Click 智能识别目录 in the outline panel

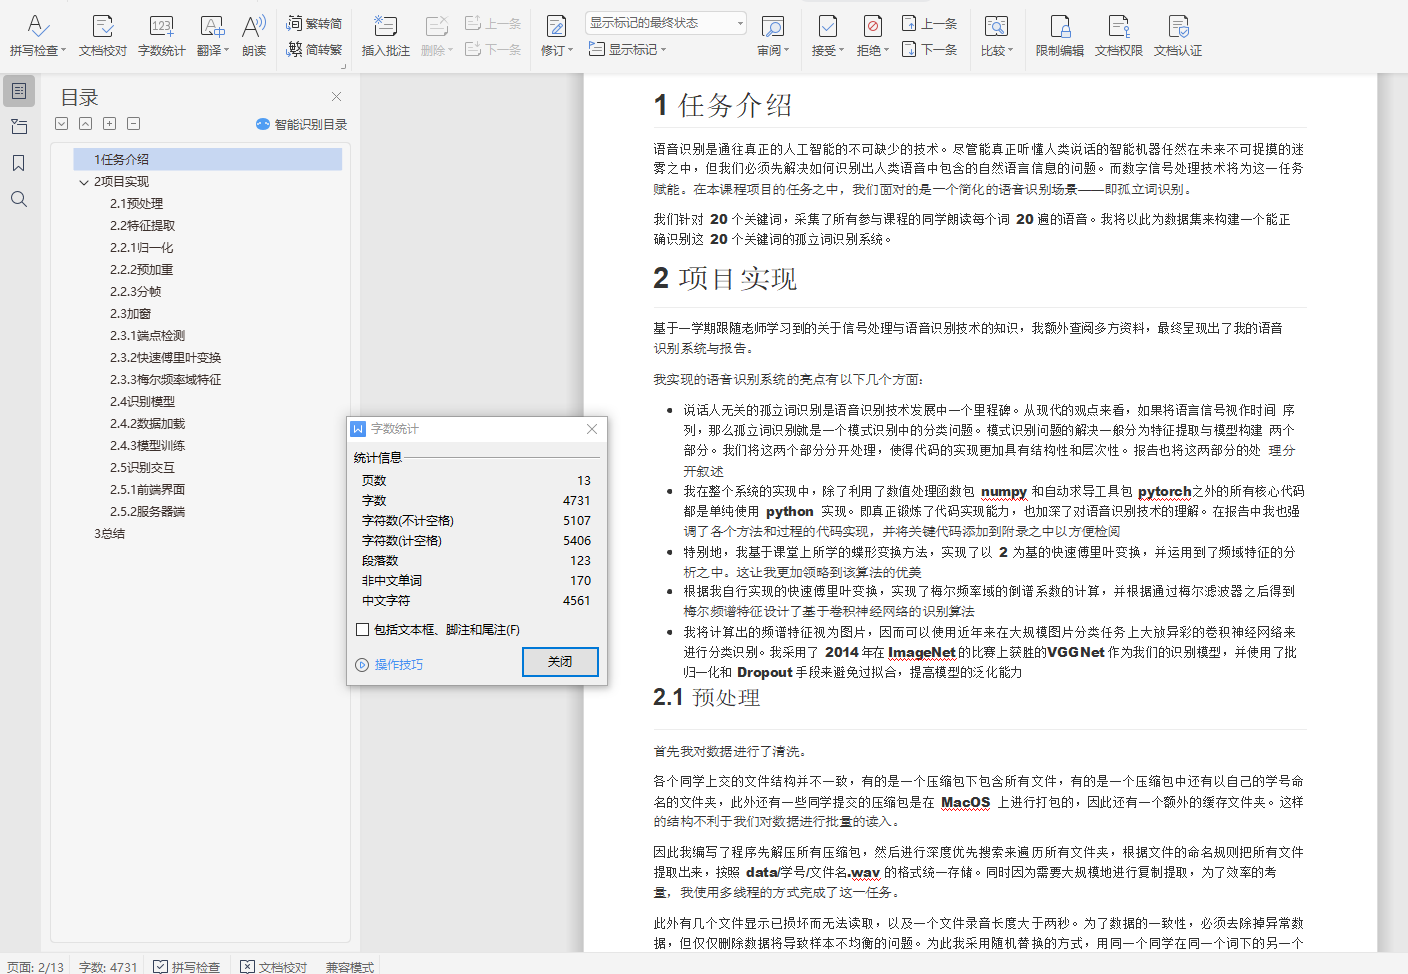[x=302, y=124]
